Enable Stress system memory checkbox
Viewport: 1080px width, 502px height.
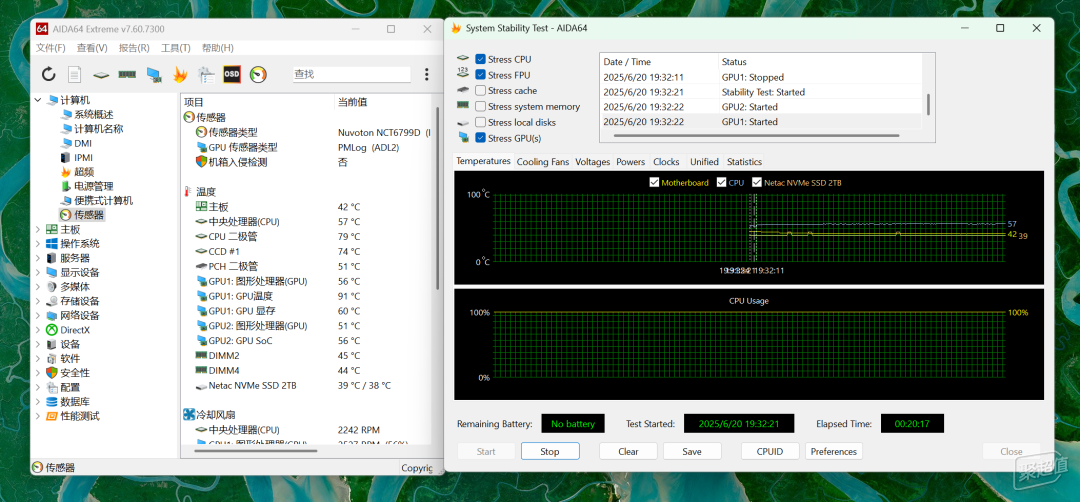[x=481, y=107]
